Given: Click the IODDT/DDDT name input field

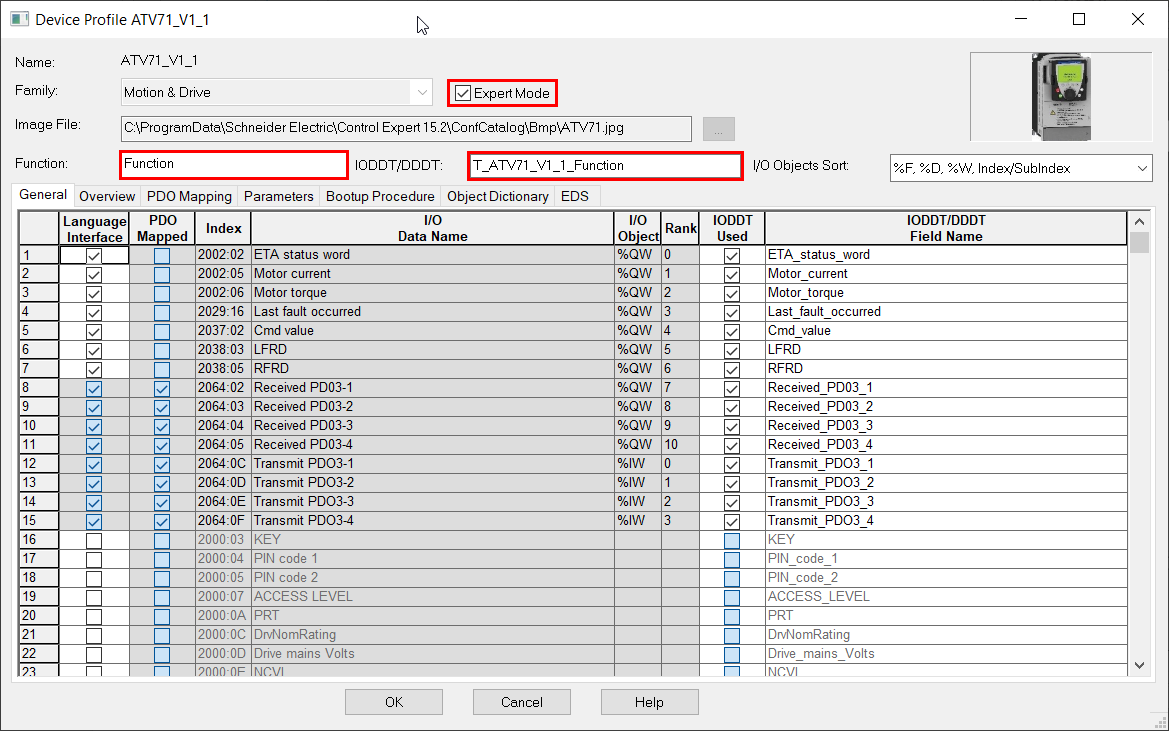Looking at the screenshot, I should coord(605,165).
